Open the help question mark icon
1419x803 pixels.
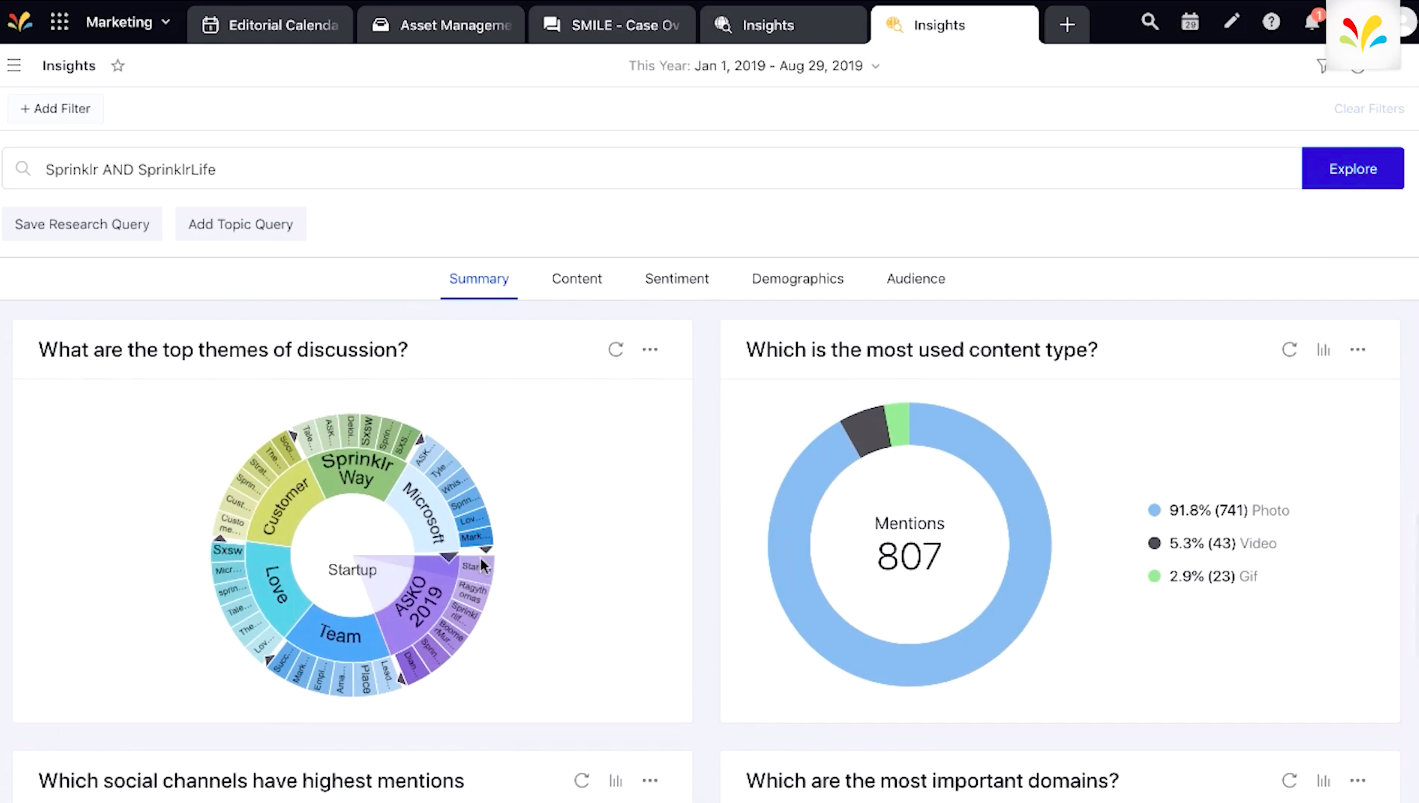pyautogui.click(x=1271, y=22)
